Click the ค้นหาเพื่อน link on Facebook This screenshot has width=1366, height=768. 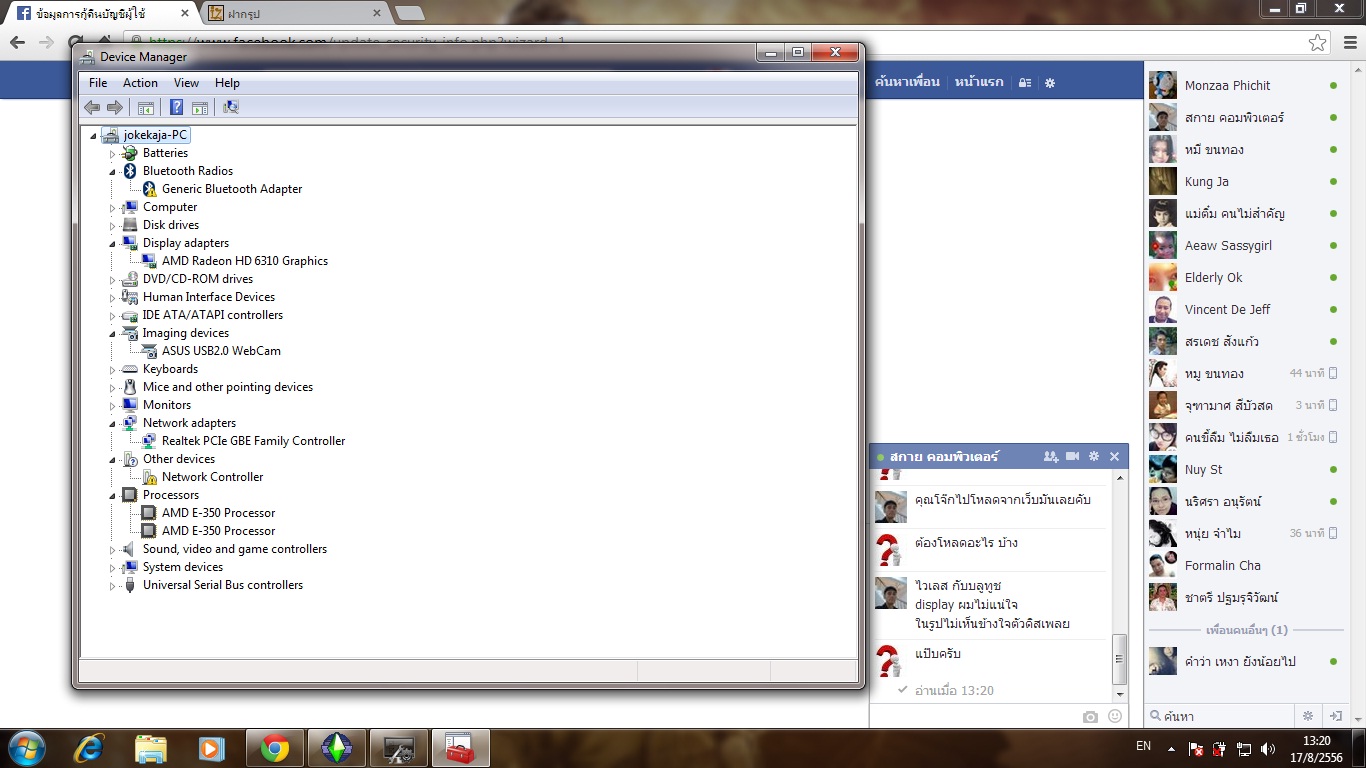pos(907,82)
